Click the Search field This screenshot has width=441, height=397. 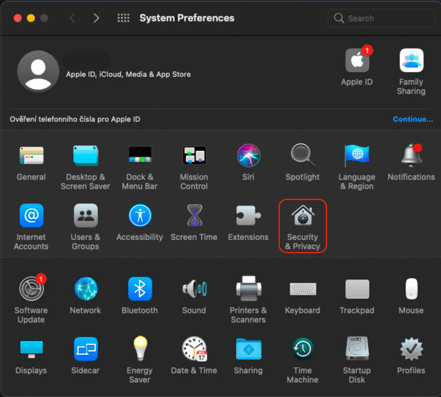click(x=381, y=18)
